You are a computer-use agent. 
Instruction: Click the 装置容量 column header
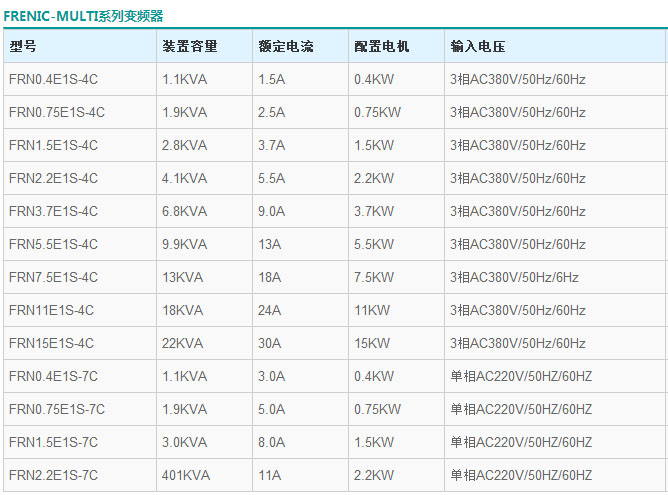(189, 46)
